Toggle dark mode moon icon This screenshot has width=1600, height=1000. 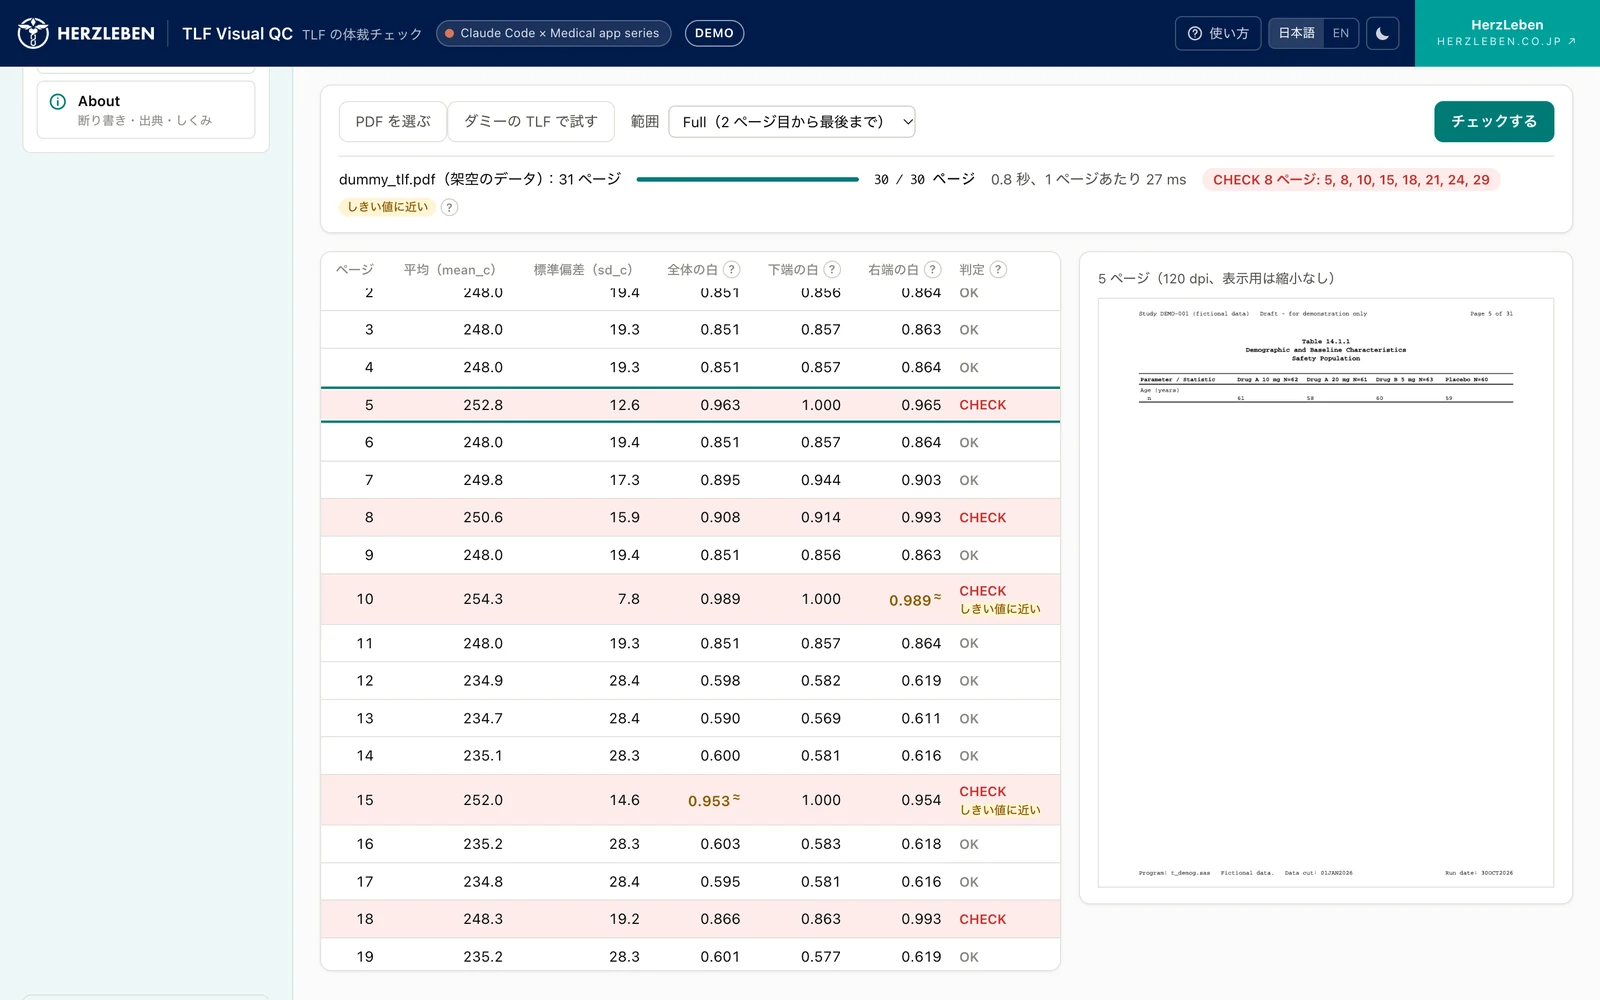pyautogui.click(x=1382, y=33)
